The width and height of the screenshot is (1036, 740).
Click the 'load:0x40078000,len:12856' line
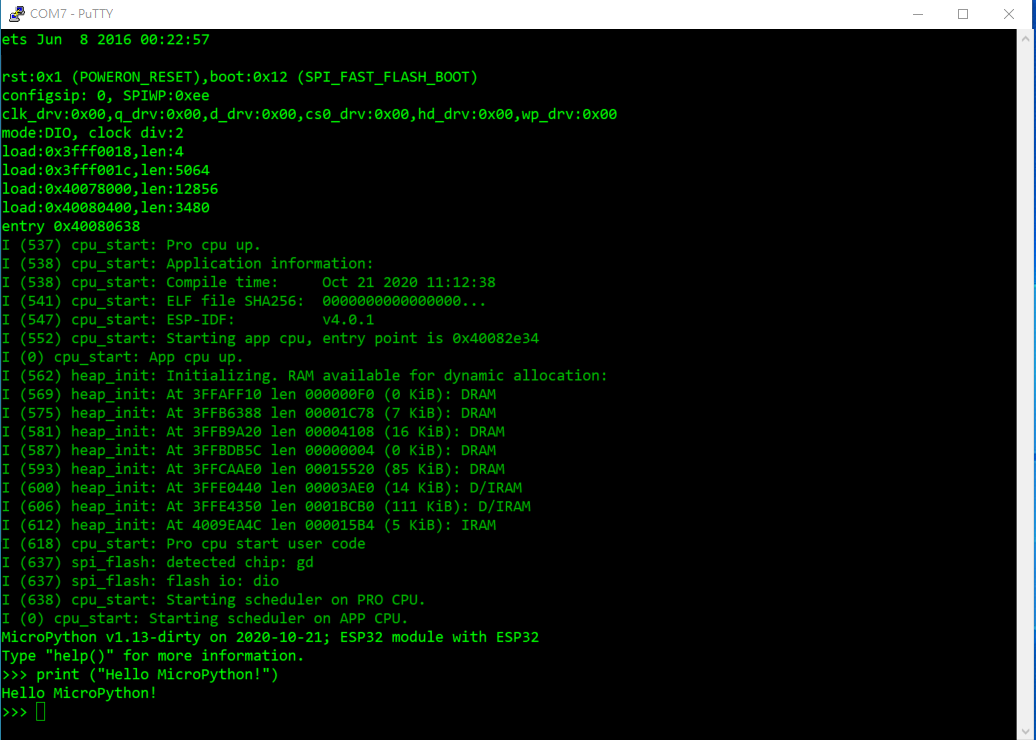110,189
